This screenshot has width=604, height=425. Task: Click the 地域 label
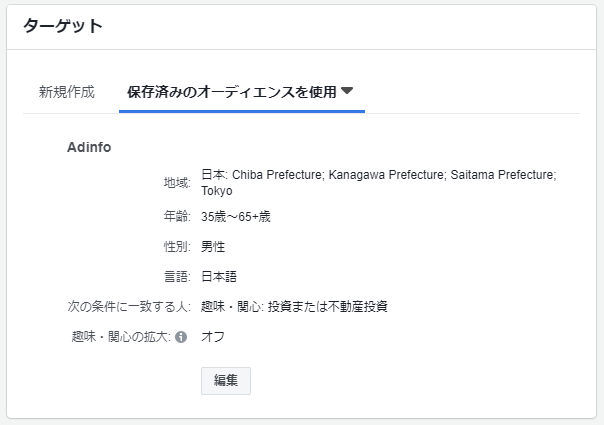point(177,183)
